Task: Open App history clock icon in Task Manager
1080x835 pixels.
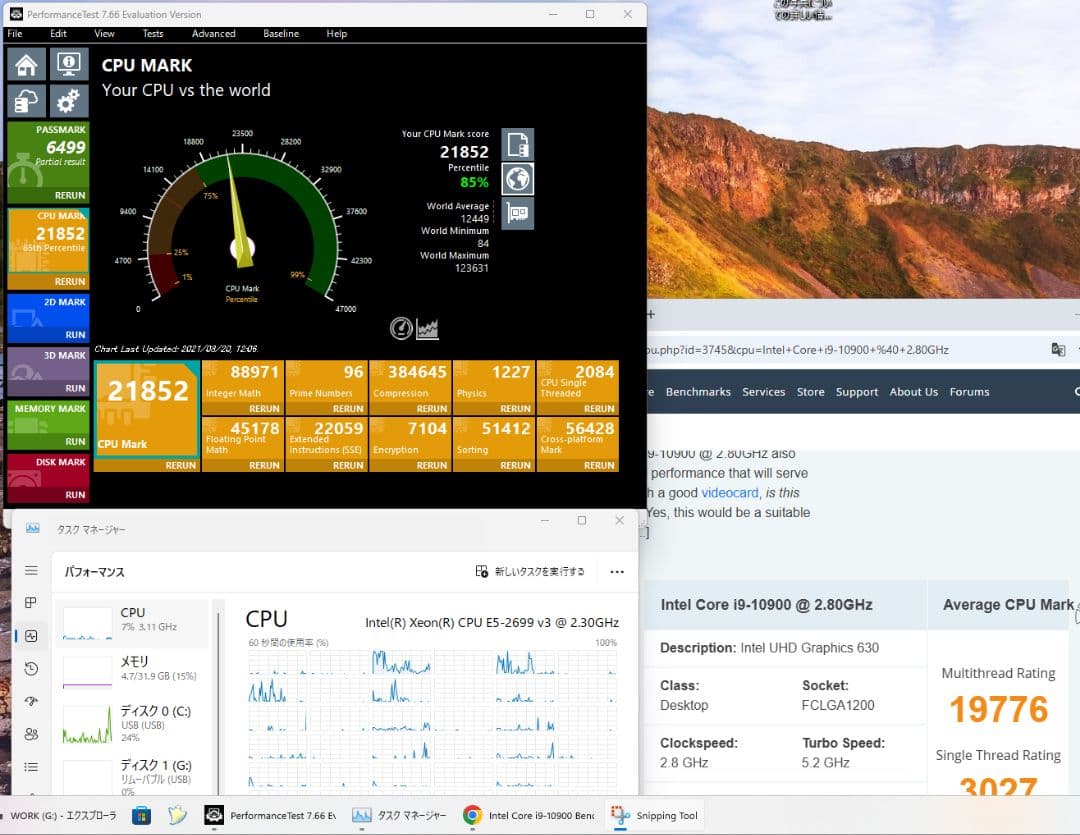Action: click(x=30, y=668)
